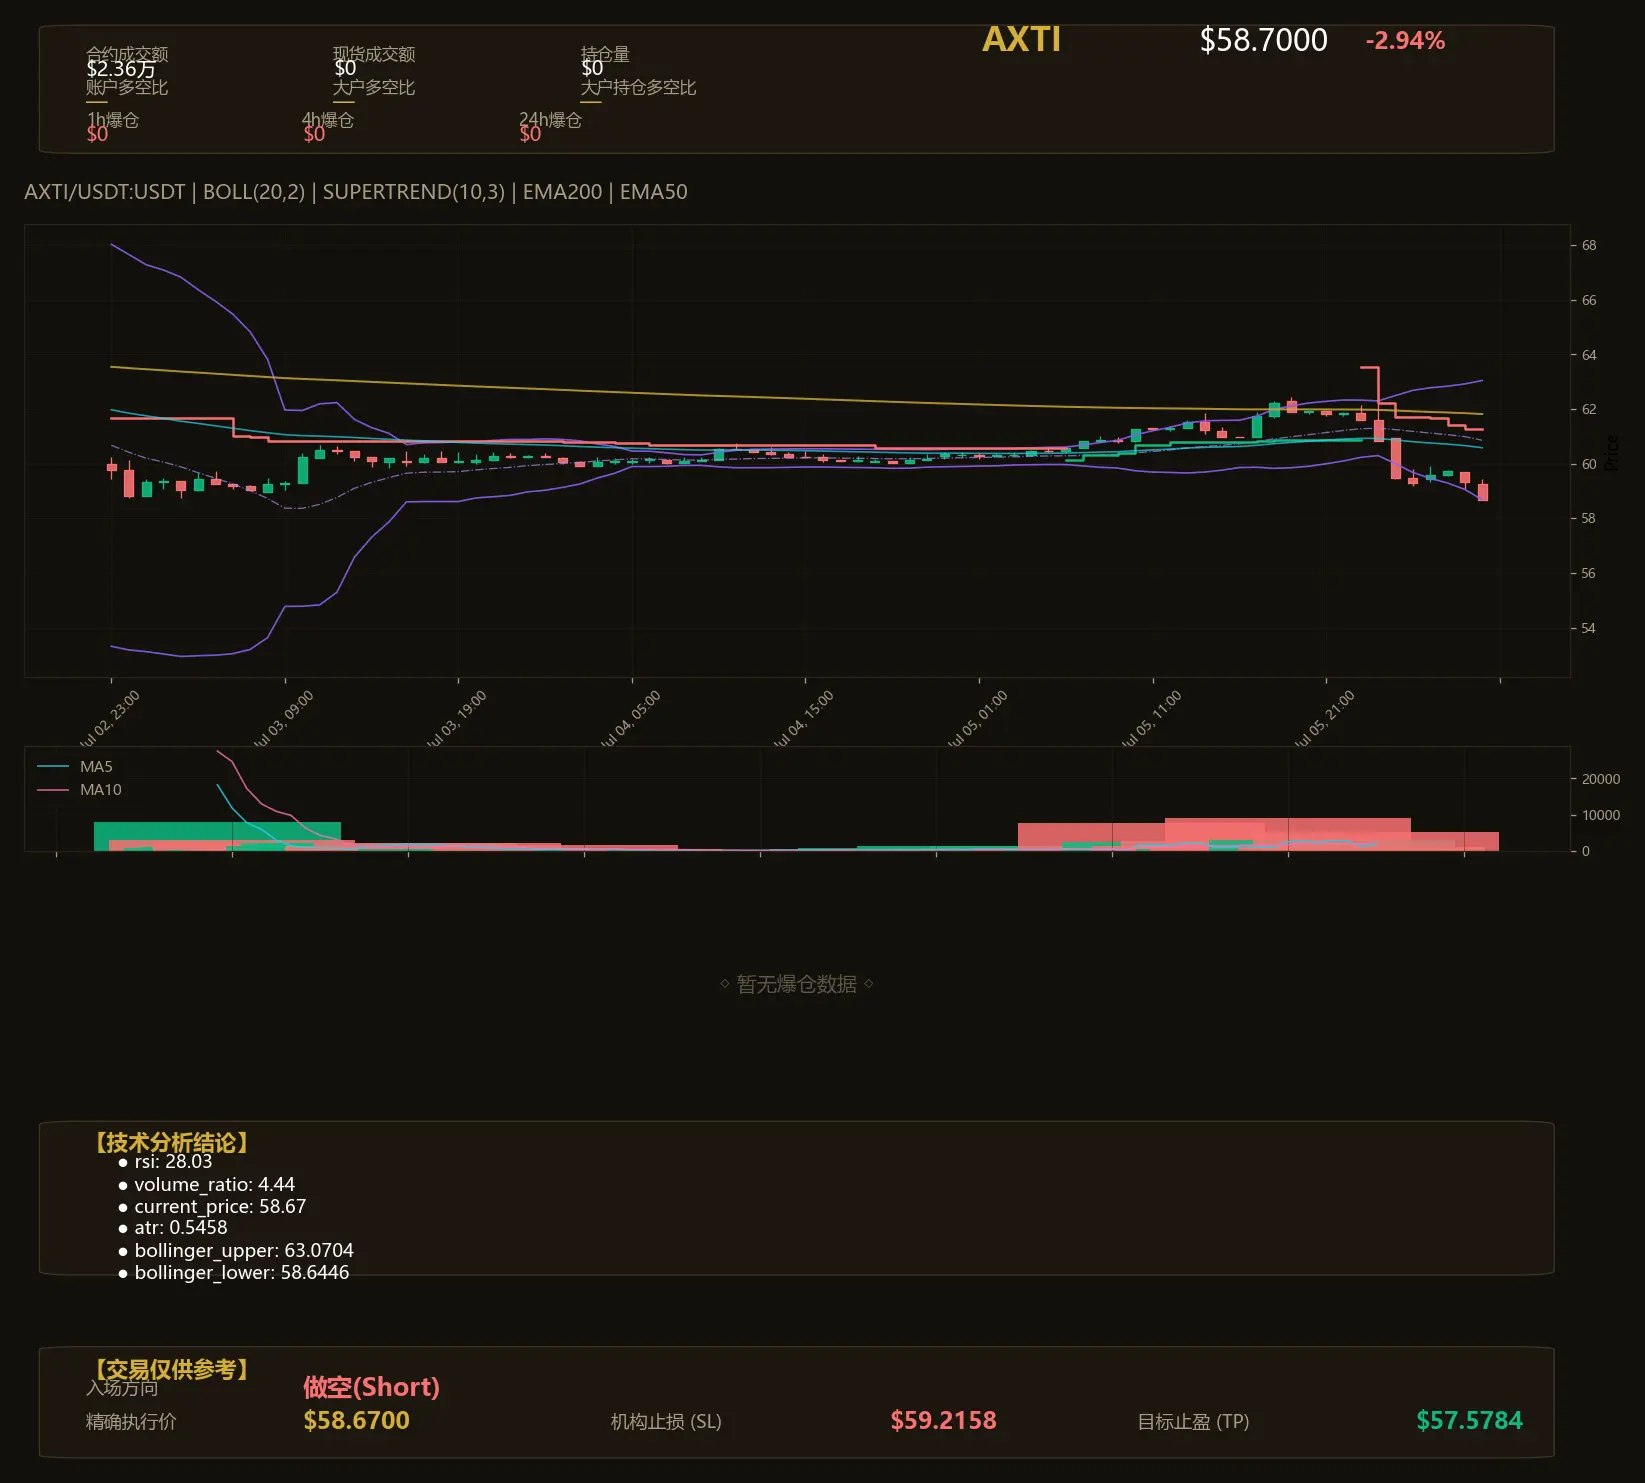Click the 10000 volume axis label

coord(1600,815)
